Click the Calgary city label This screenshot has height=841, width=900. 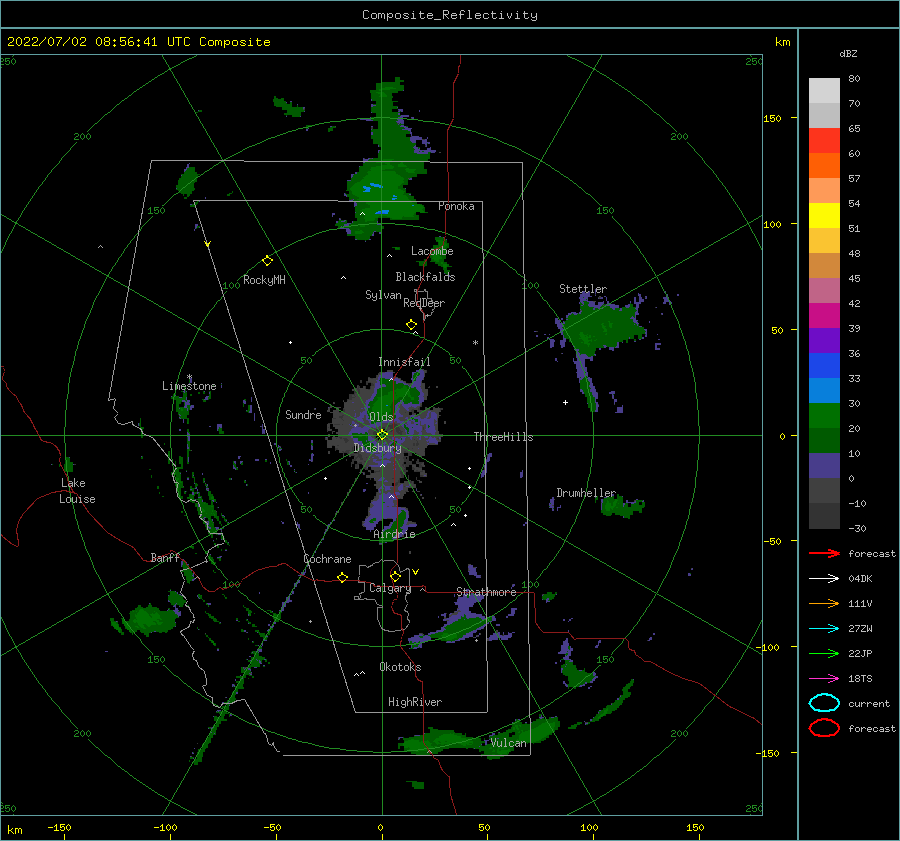coord(390,588)
